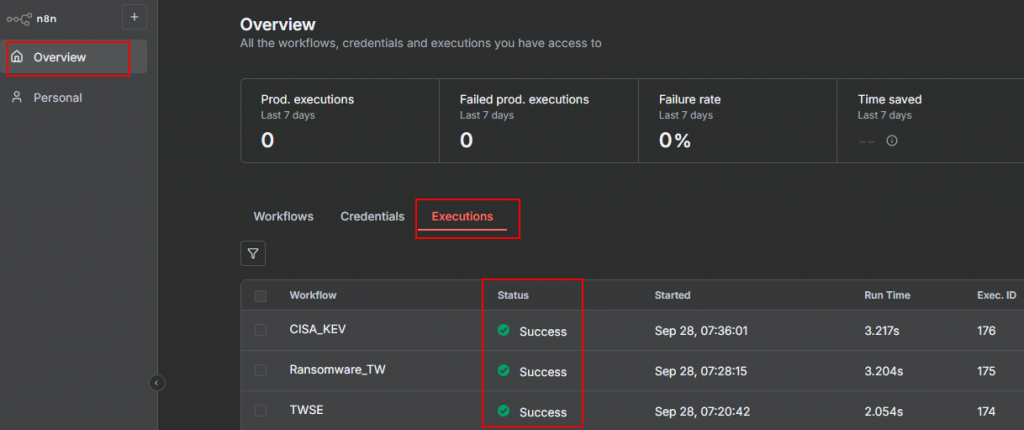Click the Personal user icon in sidebar
The image size is (1024, 430).
[17, 97]
